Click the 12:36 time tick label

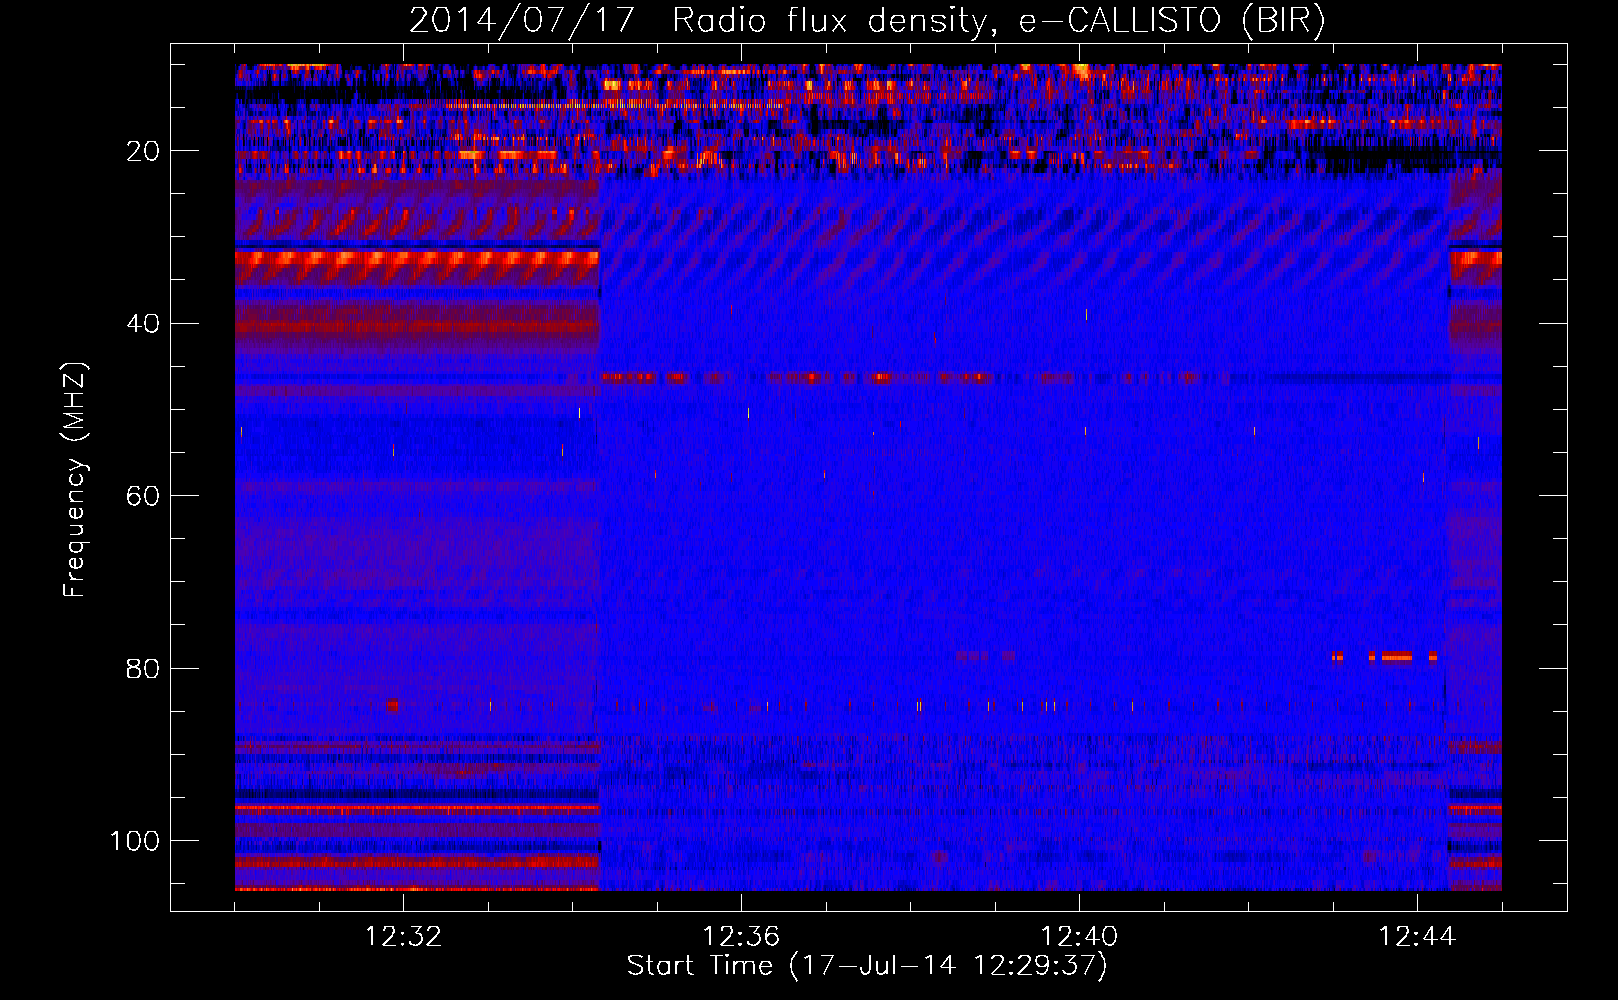tap(741, 937)
